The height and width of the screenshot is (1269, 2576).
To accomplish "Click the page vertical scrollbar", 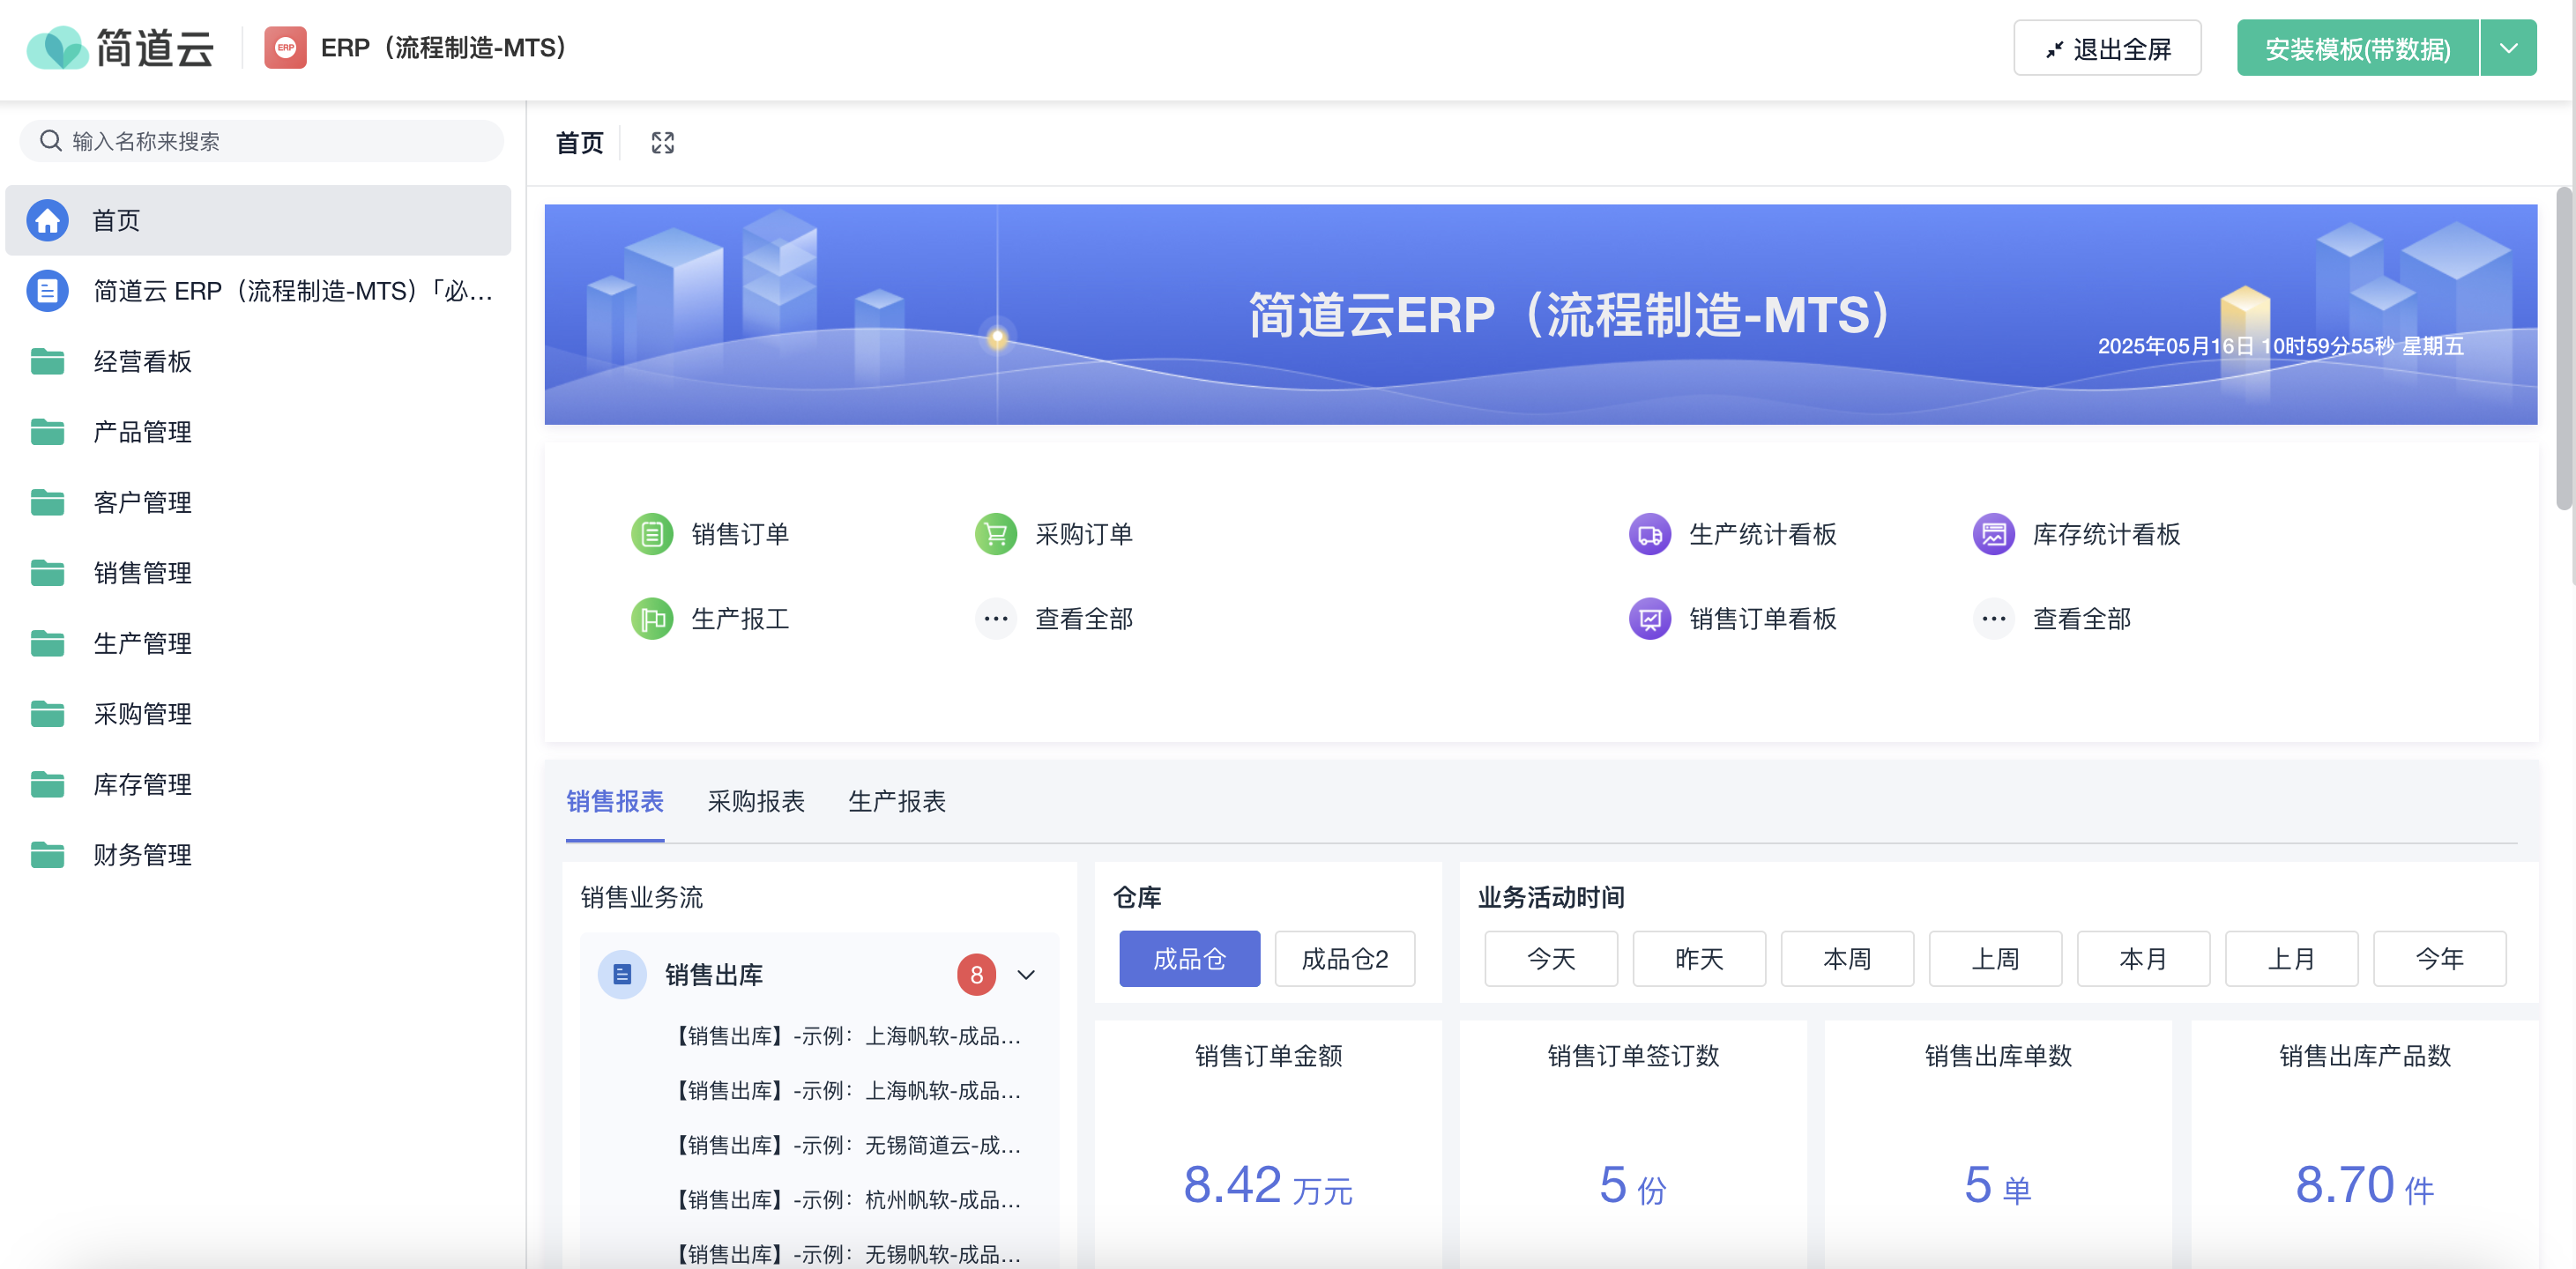I will (2563, 347).
